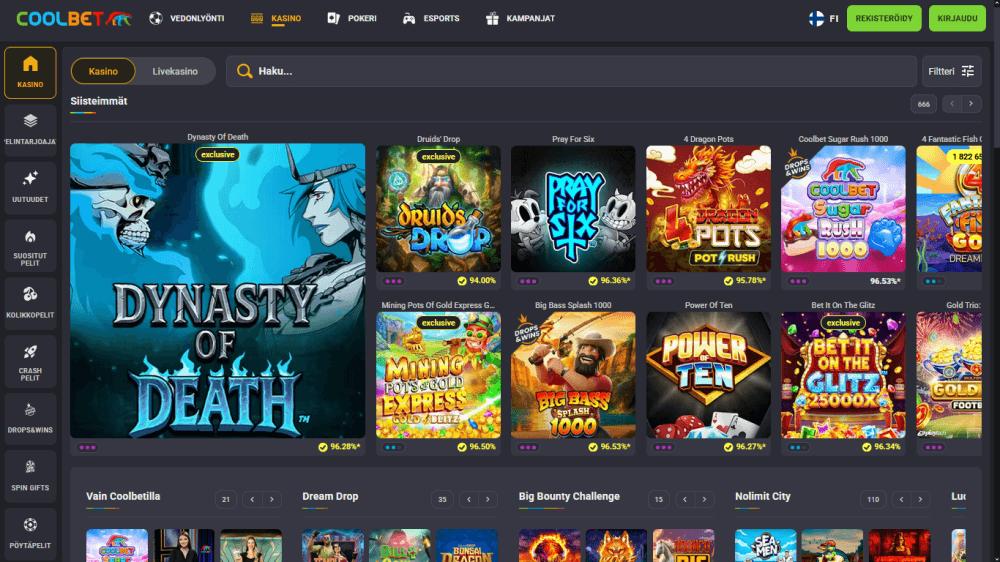Open Kampanjat in top navigation
This screenshot has height=562, width=1000.
coord(519,18)
